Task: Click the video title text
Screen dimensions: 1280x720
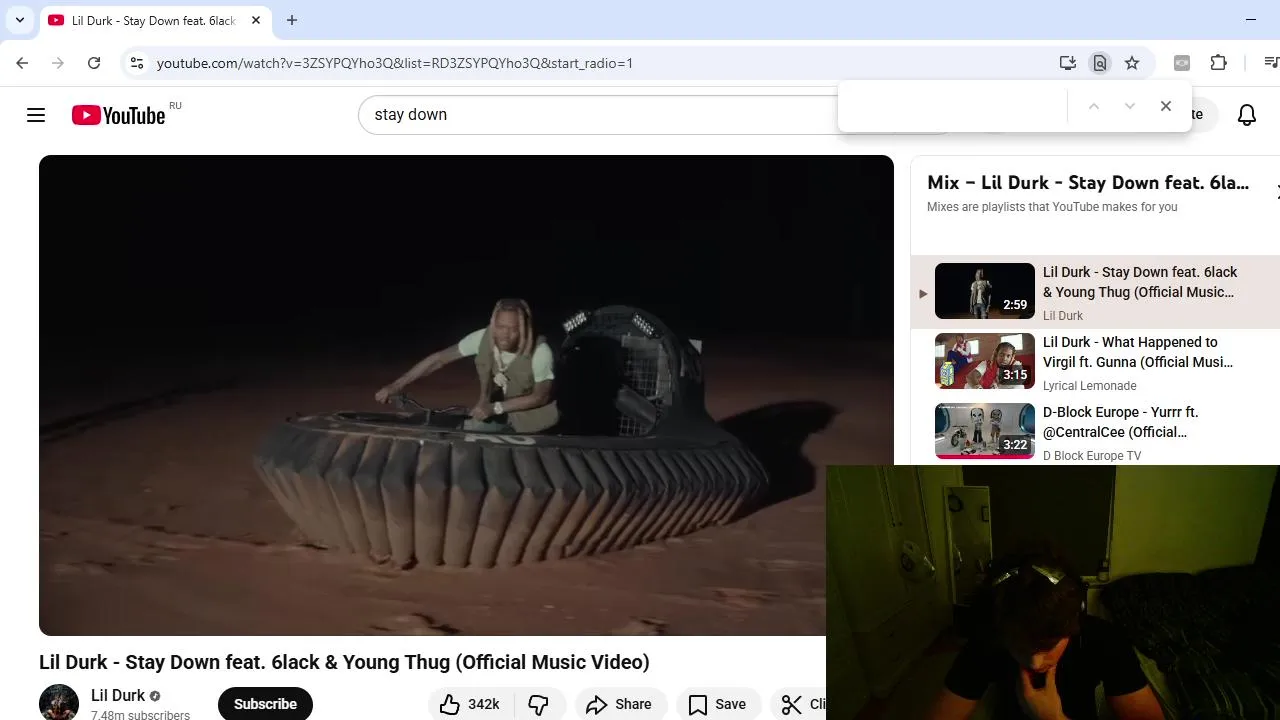Action: pyautogui.click(x=344, y=662)
